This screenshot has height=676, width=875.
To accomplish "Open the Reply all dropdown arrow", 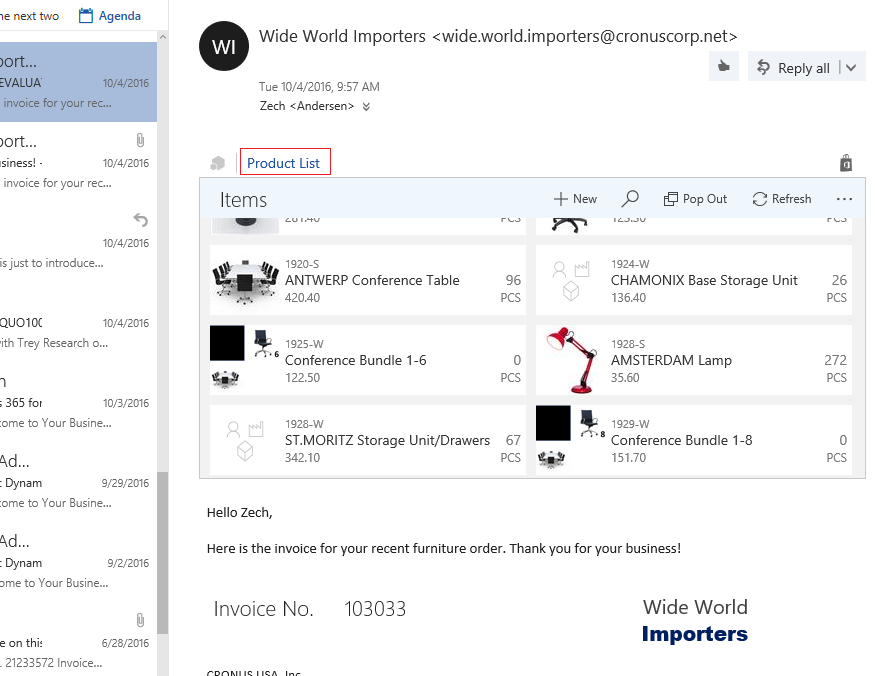I will [851, 68].
